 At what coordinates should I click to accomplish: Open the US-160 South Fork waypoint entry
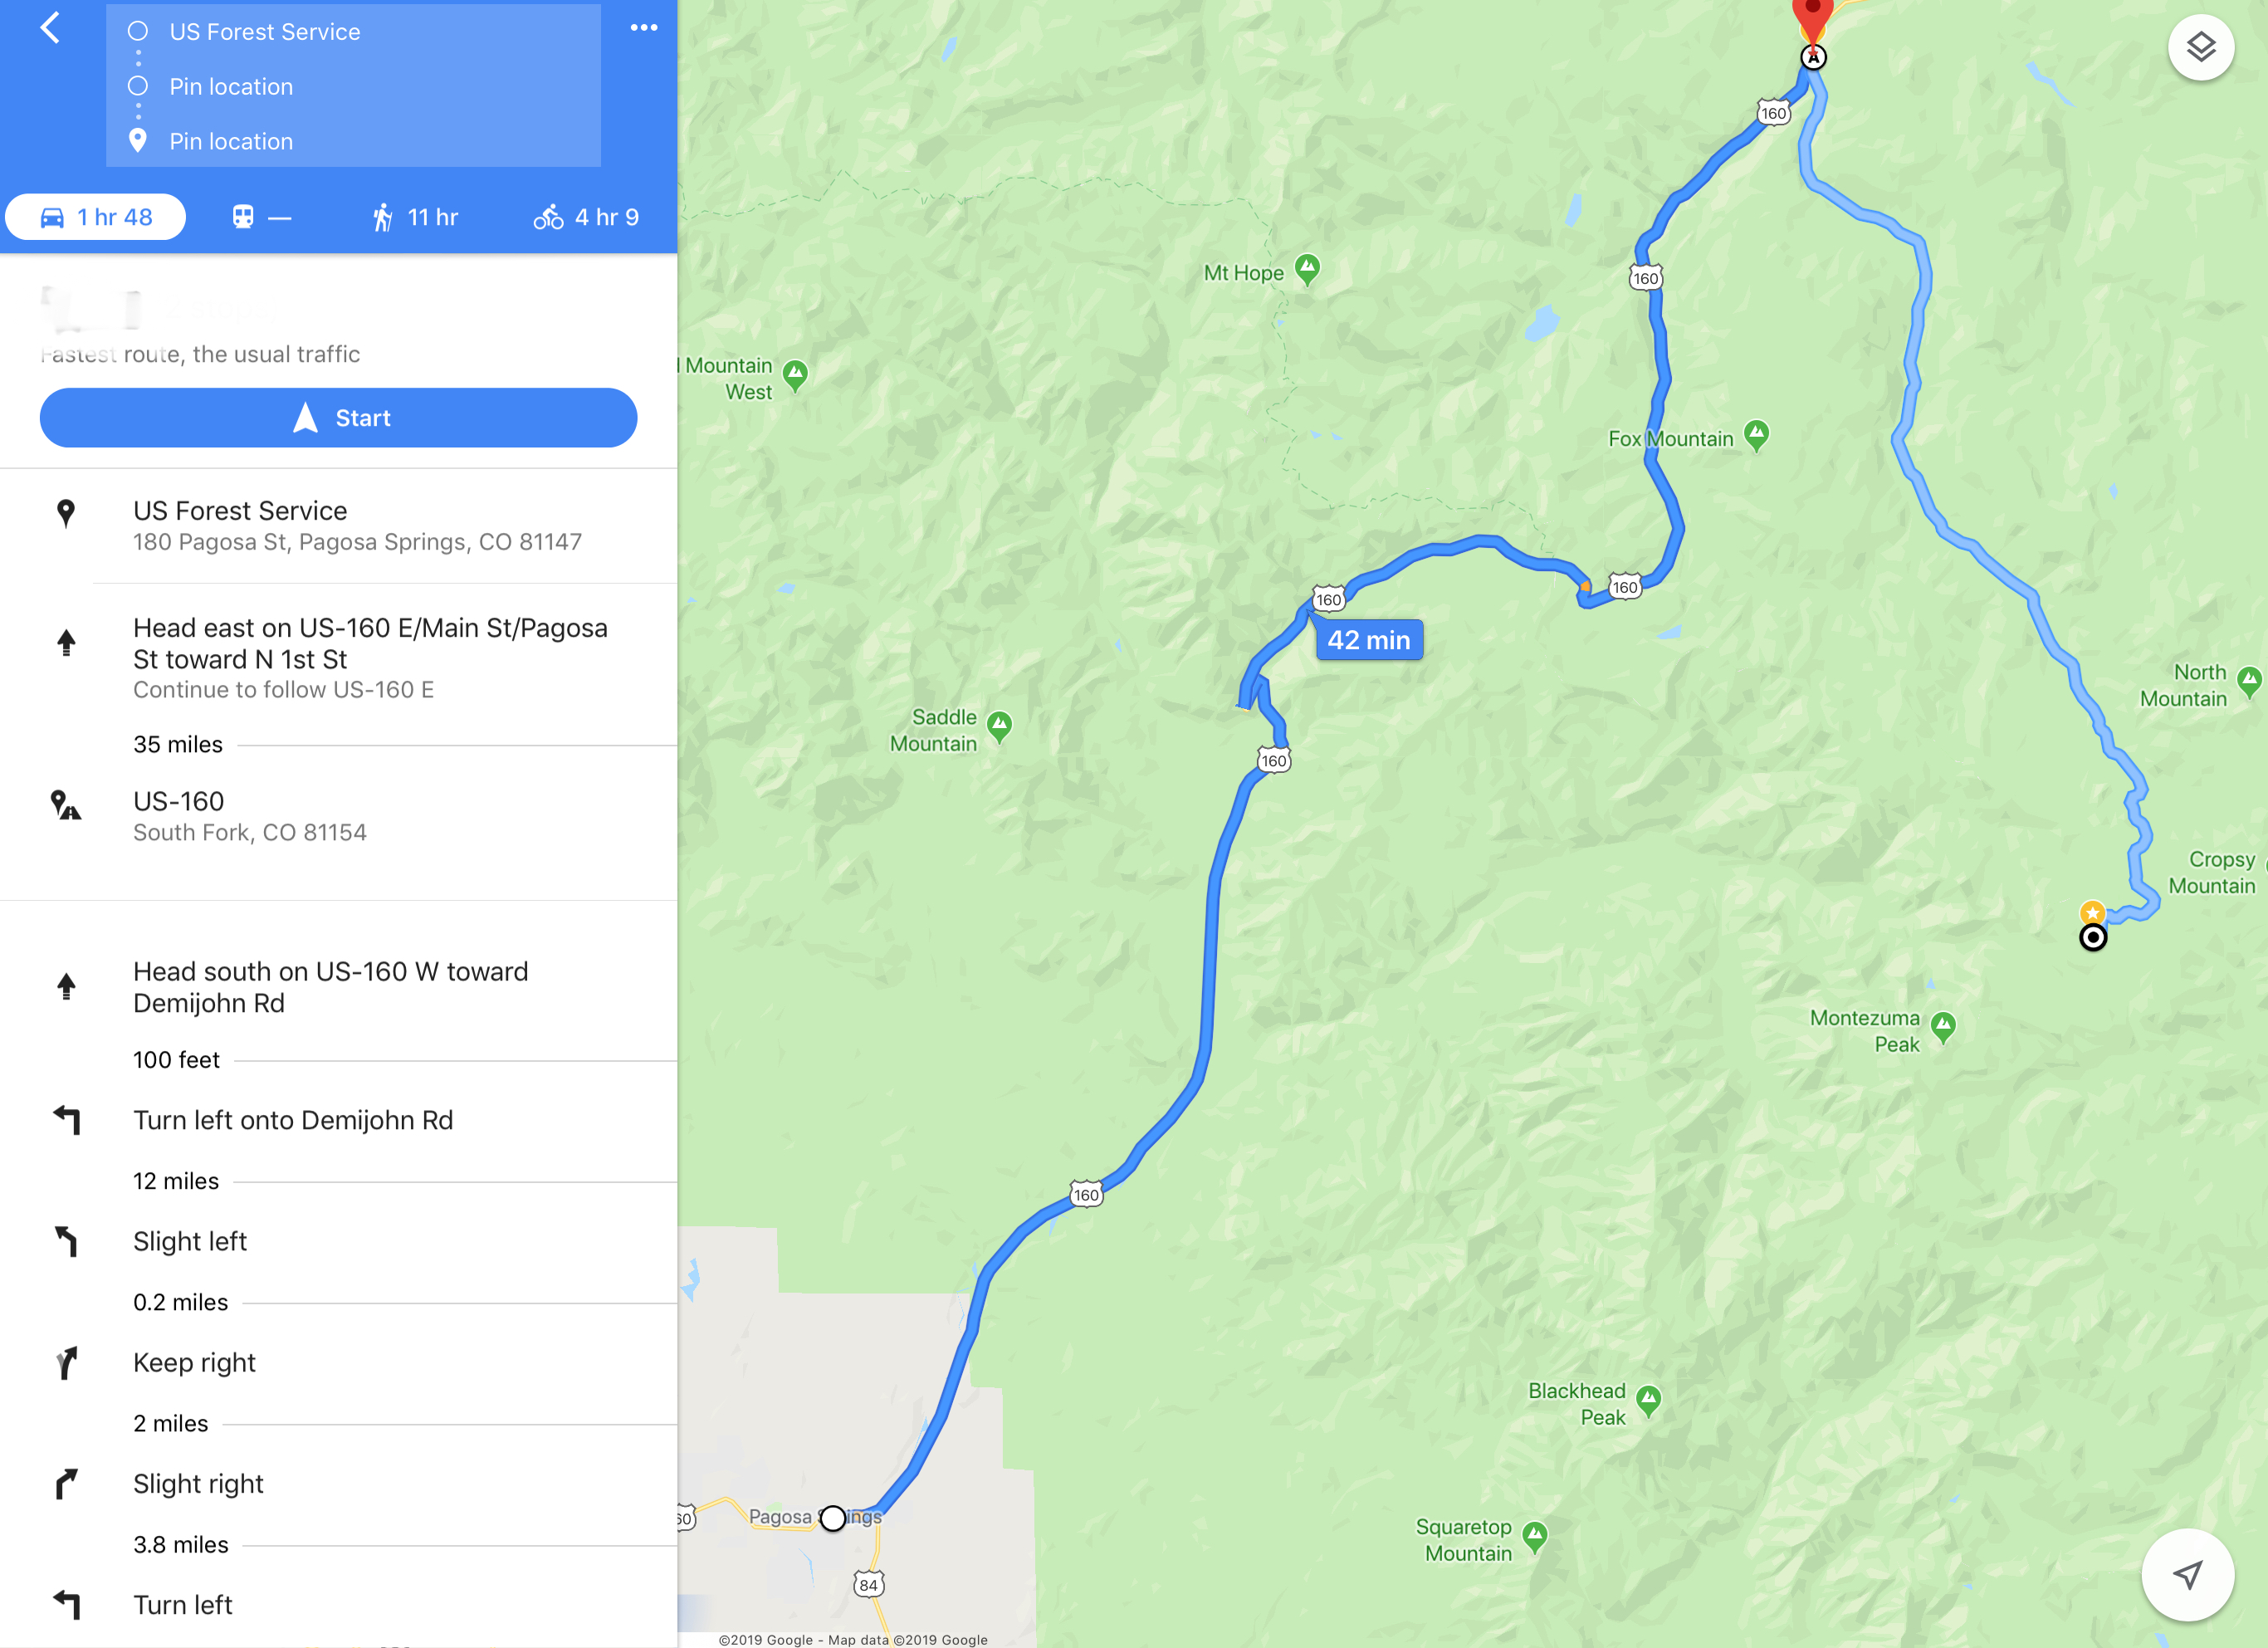point(339,816)
